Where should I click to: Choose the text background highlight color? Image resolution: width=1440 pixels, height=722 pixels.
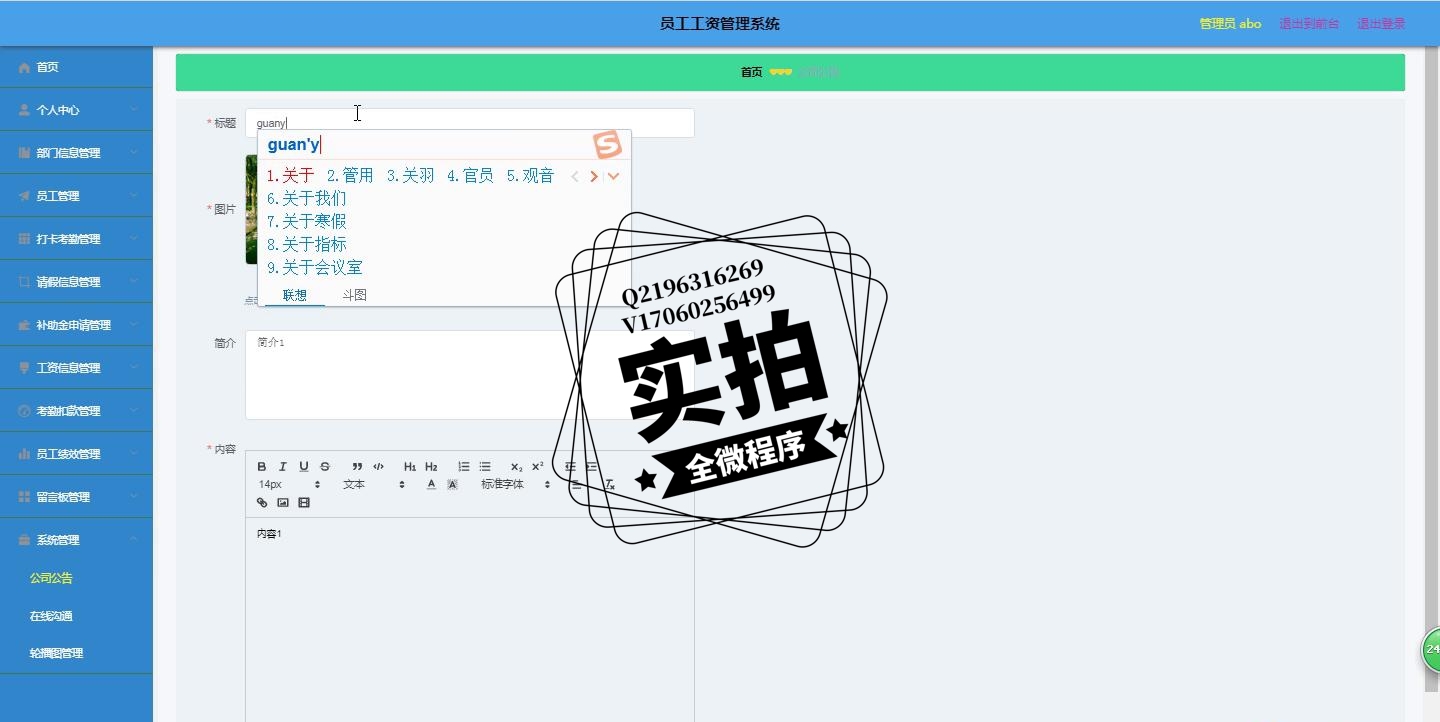[452, 485]
